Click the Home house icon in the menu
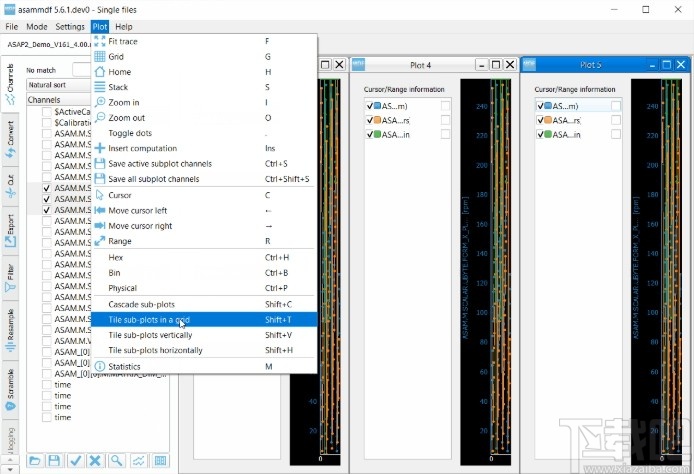Image resolution: width=694 pixels, height=474 pixels. tap(100, 72)
